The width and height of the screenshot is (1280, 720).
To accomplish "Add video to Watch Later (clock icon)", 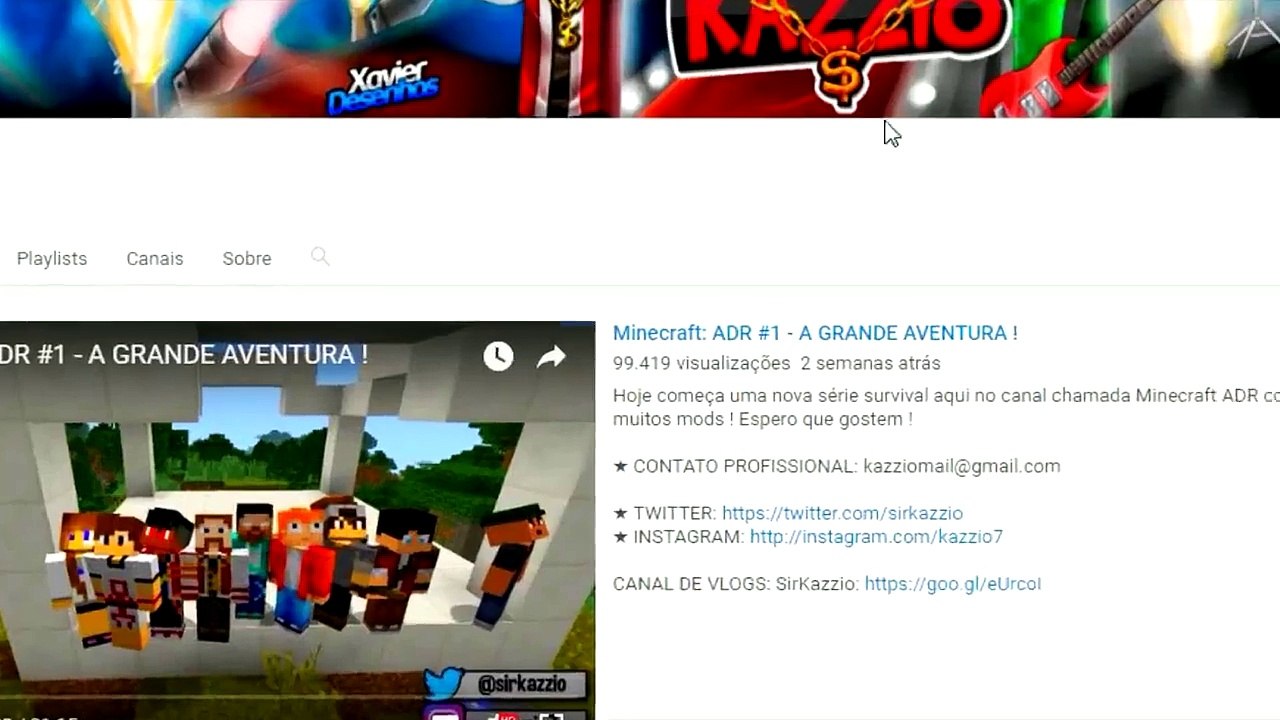I will click(x=498, y=356).
